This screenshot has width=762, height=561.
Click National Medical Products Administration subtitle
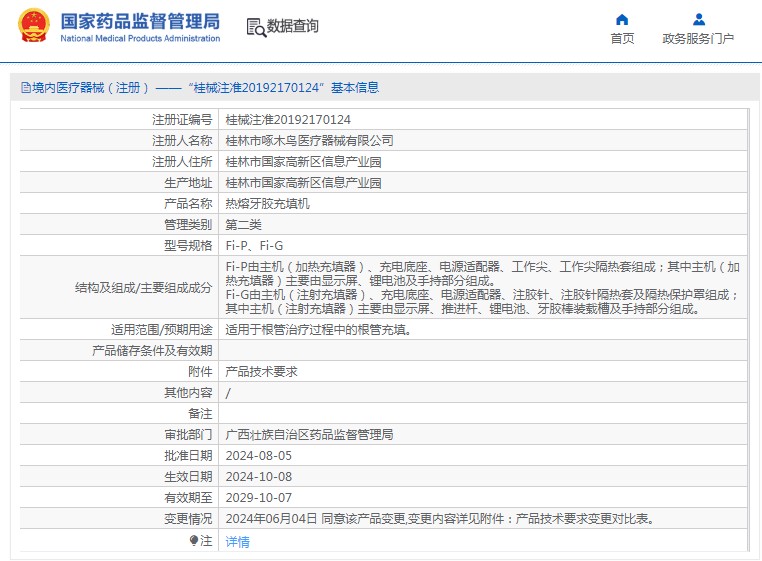(140, 38)
